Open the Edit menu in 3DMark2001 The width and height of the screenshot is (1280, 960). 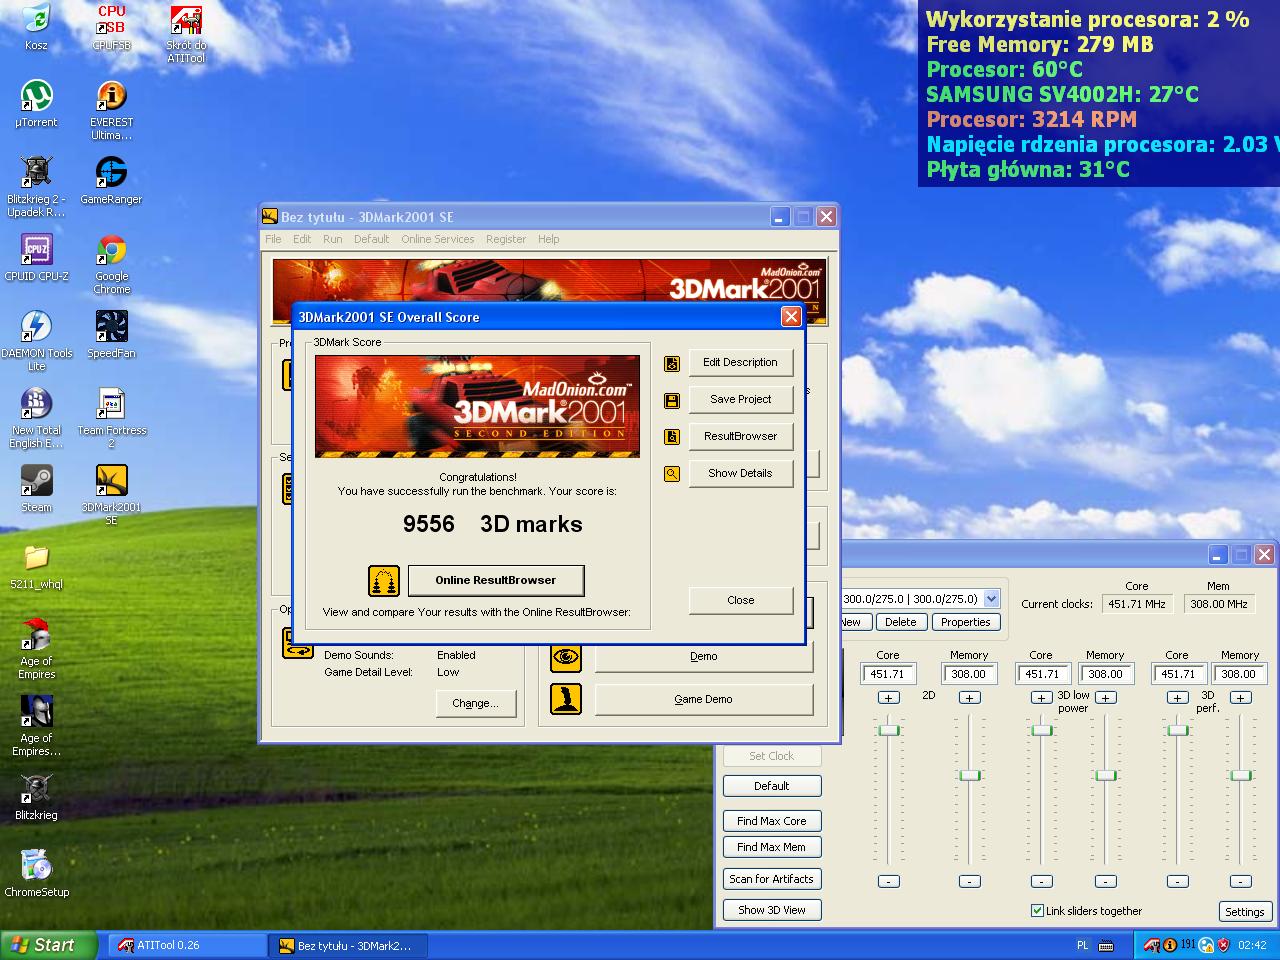pos(302,239)
